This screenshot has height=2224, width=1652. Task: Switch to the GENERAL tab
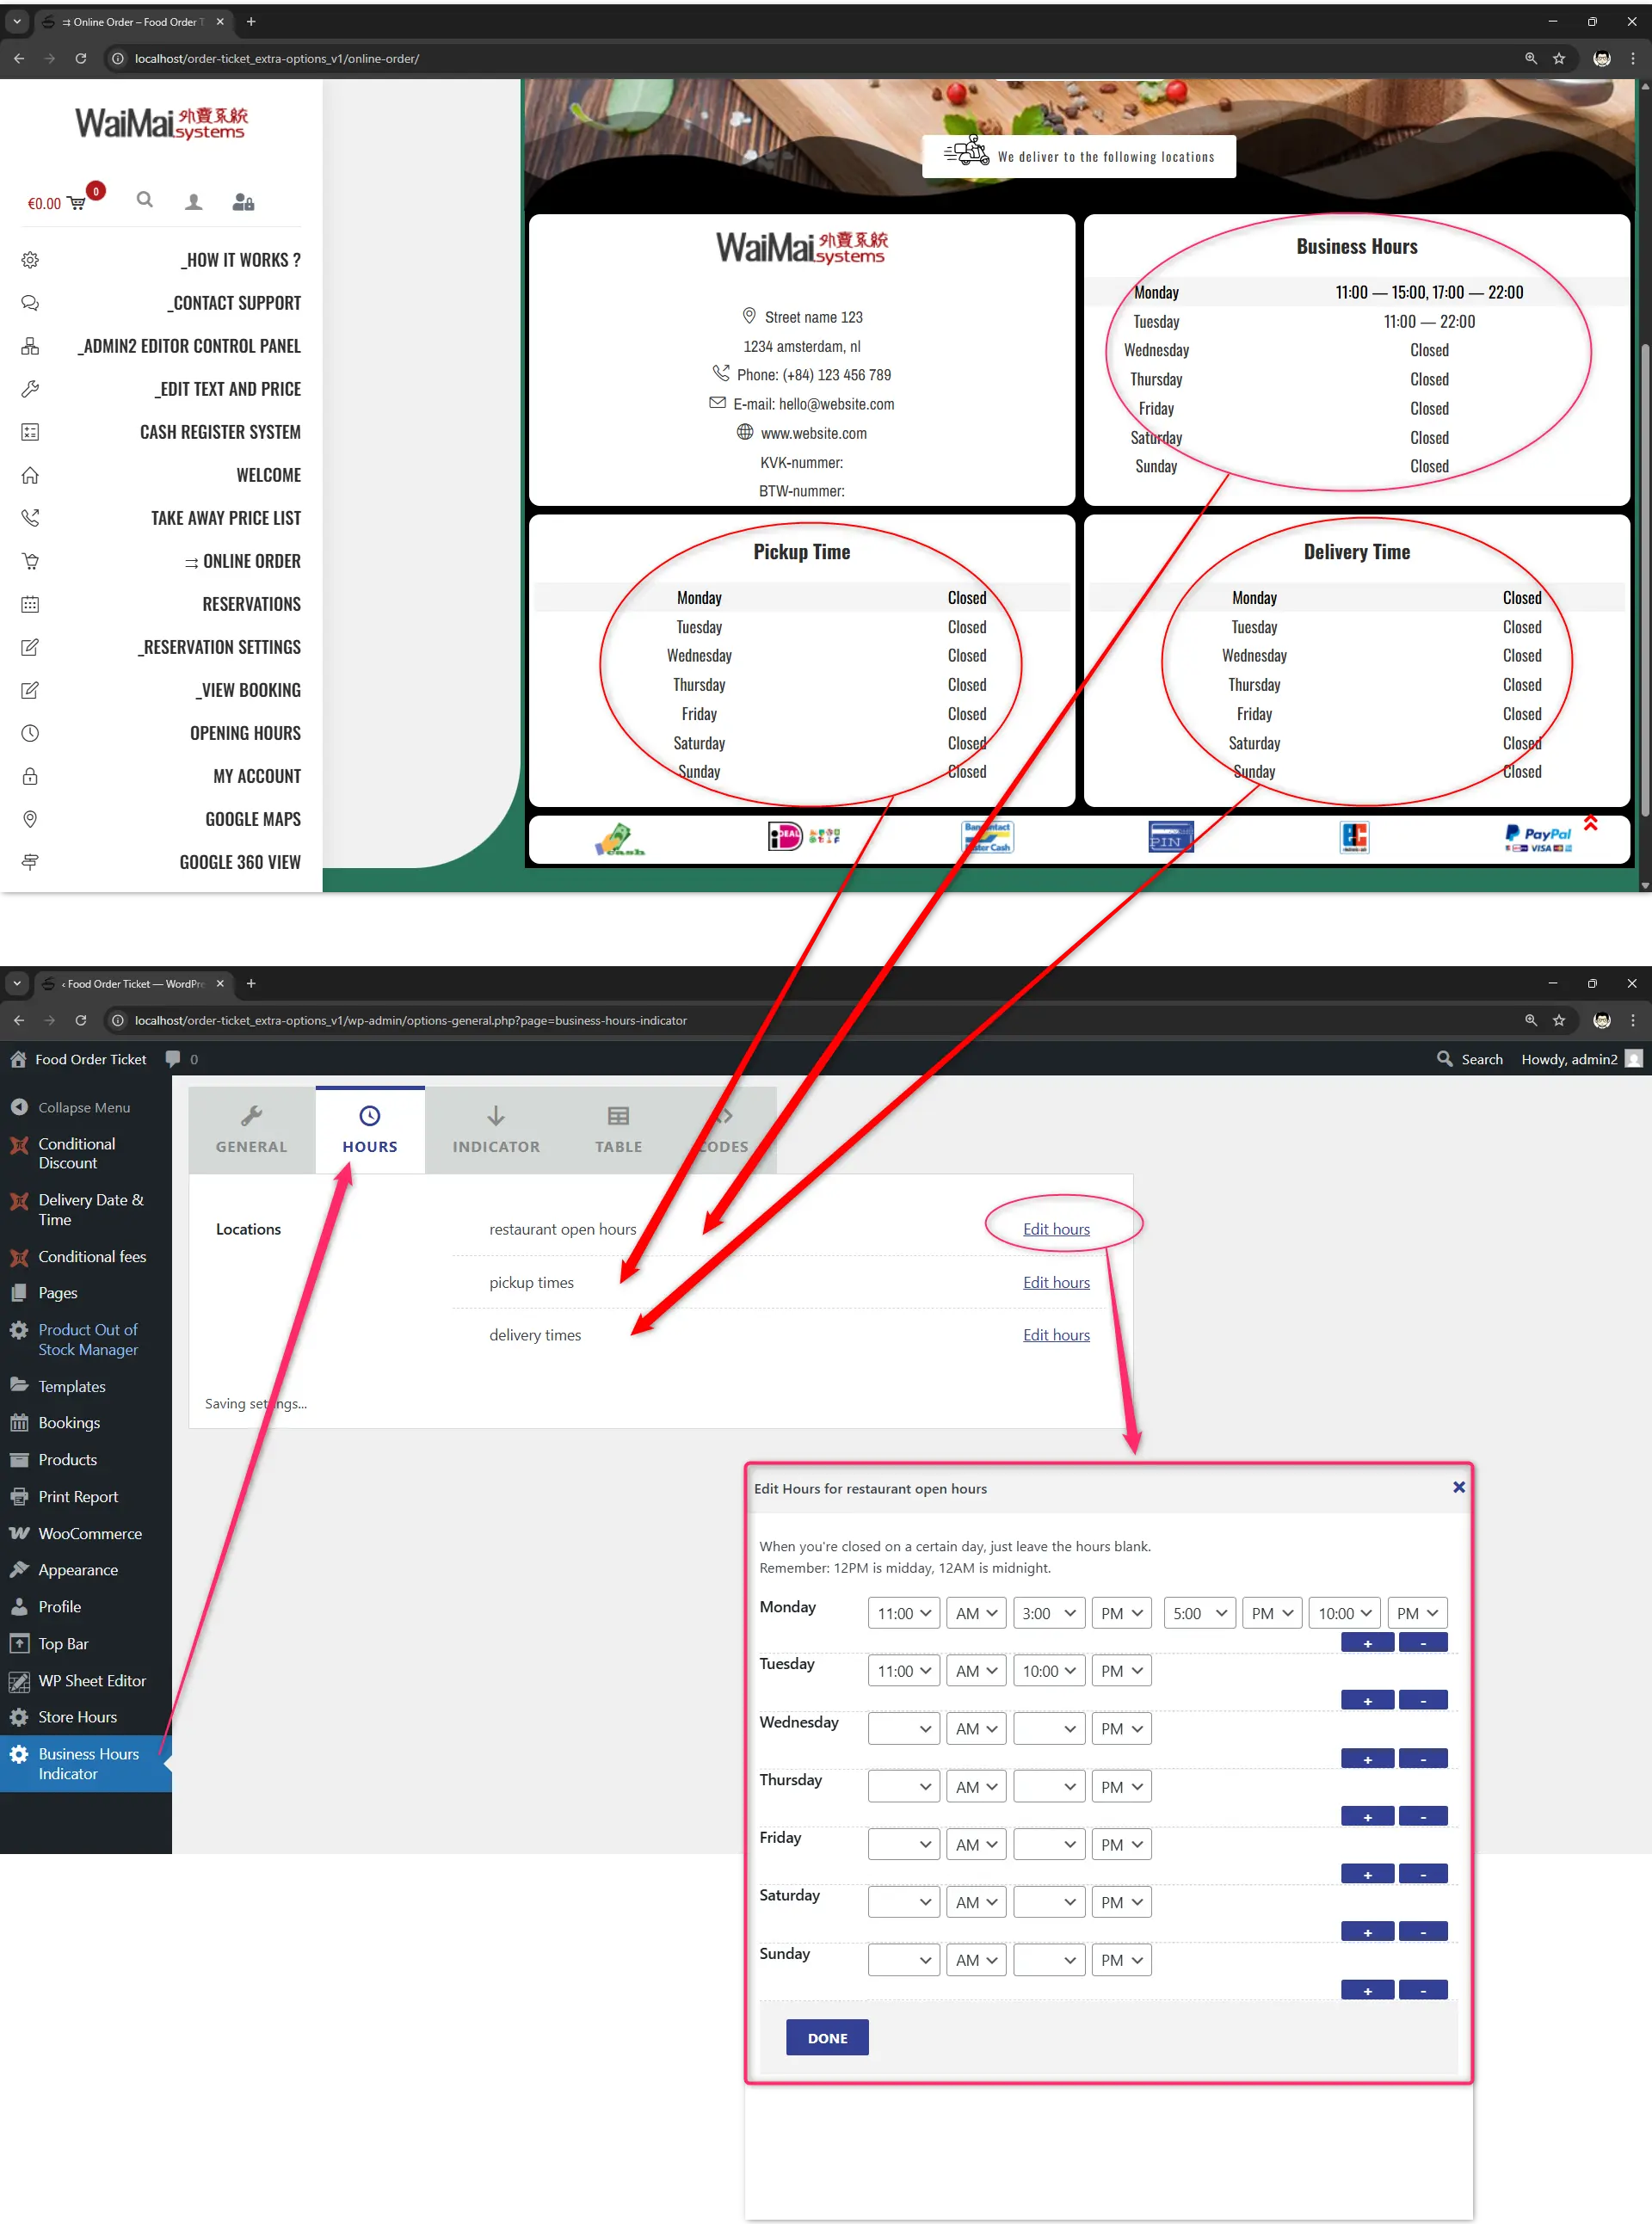coord(251,1130)
